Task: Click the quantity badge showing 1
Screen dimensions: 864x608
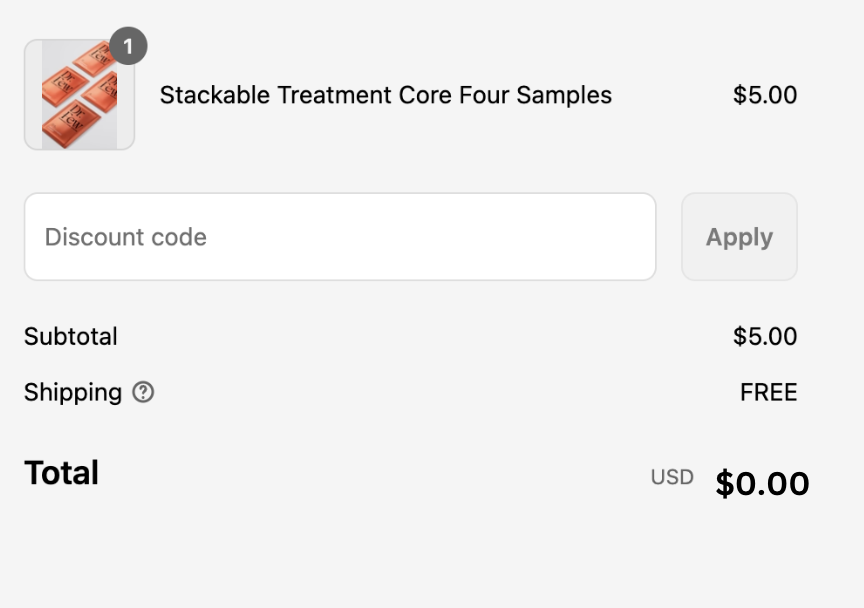Action: [128, 46]
